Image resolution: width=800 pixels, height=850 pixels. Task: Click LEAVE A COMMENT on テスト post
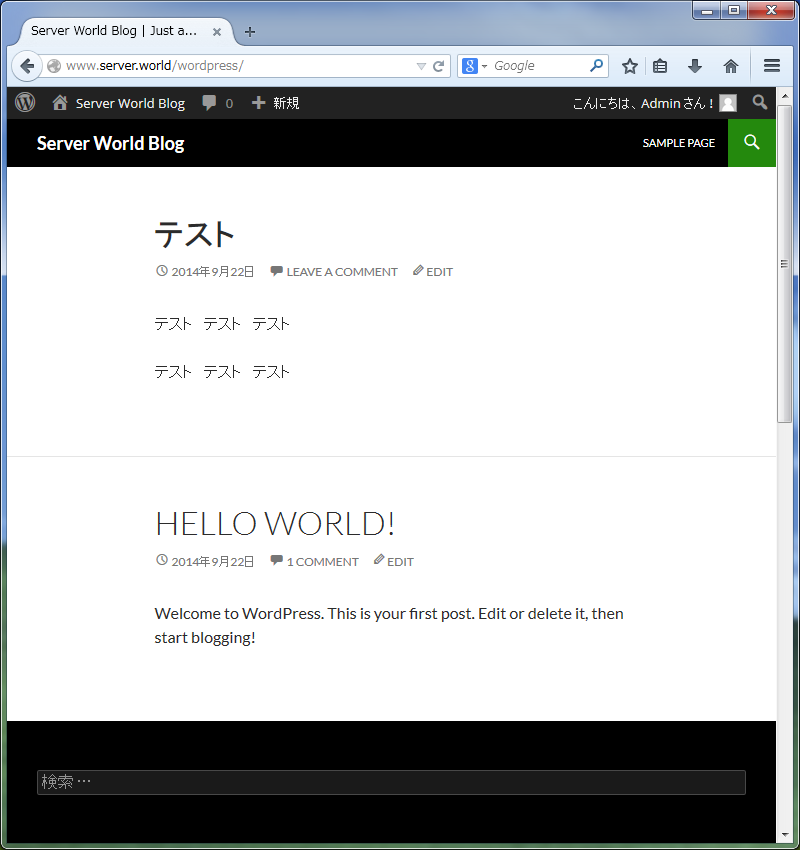(342, 272)
